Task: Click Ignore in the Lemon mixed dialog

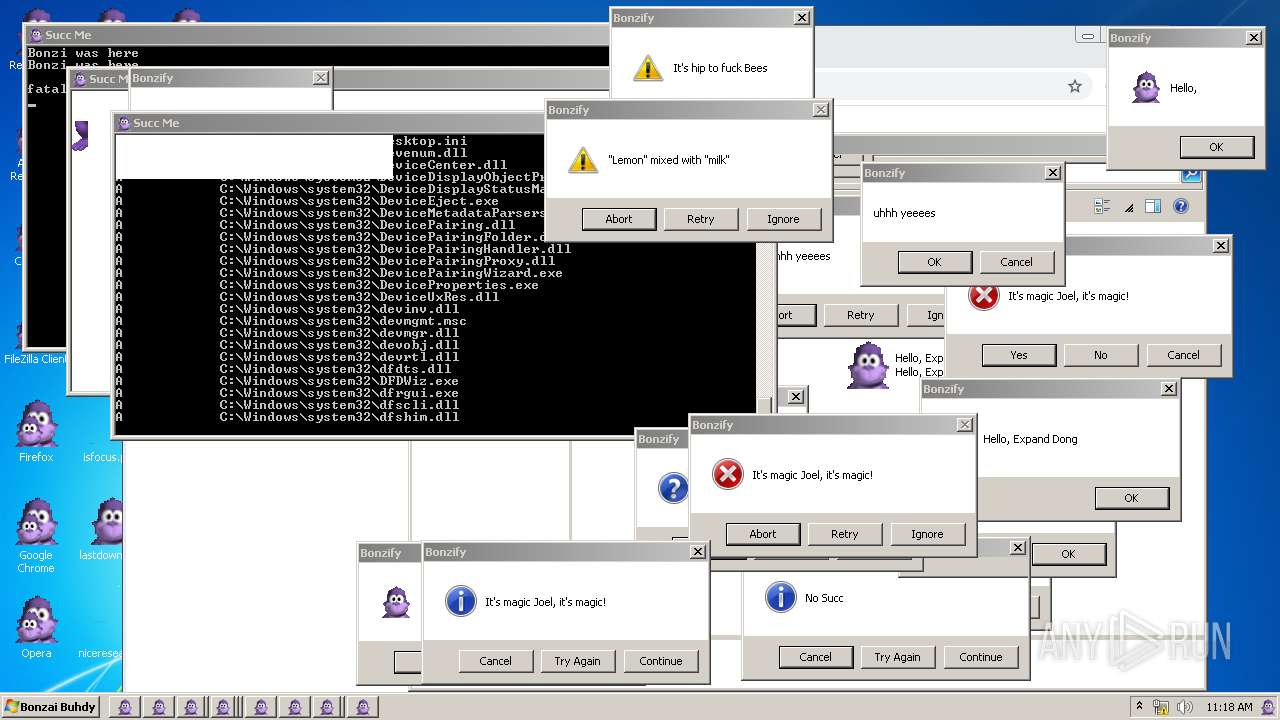Action: coord(783,219)
